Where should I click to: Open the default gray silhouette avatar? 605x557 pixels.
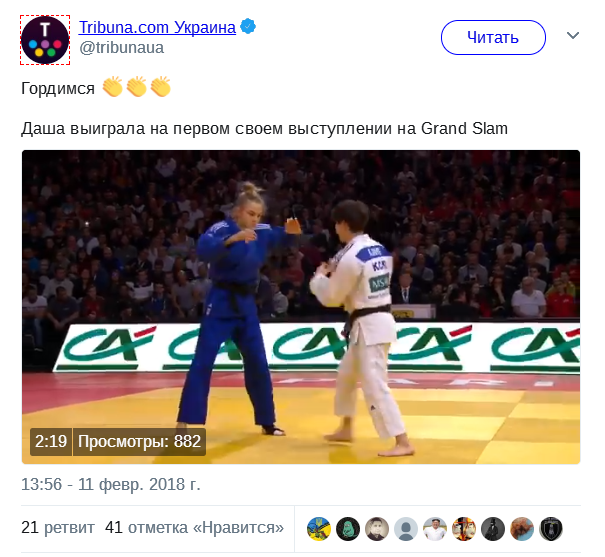(x=406, y=529)
